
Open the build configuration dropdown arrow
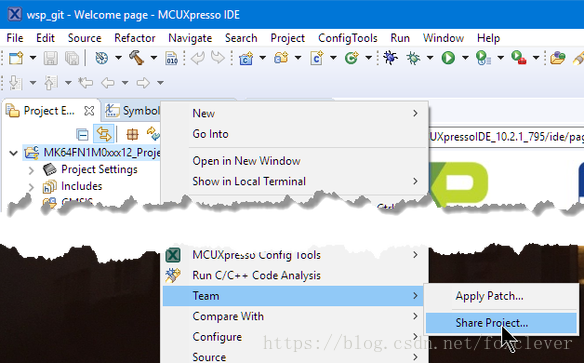pos(118,58)
